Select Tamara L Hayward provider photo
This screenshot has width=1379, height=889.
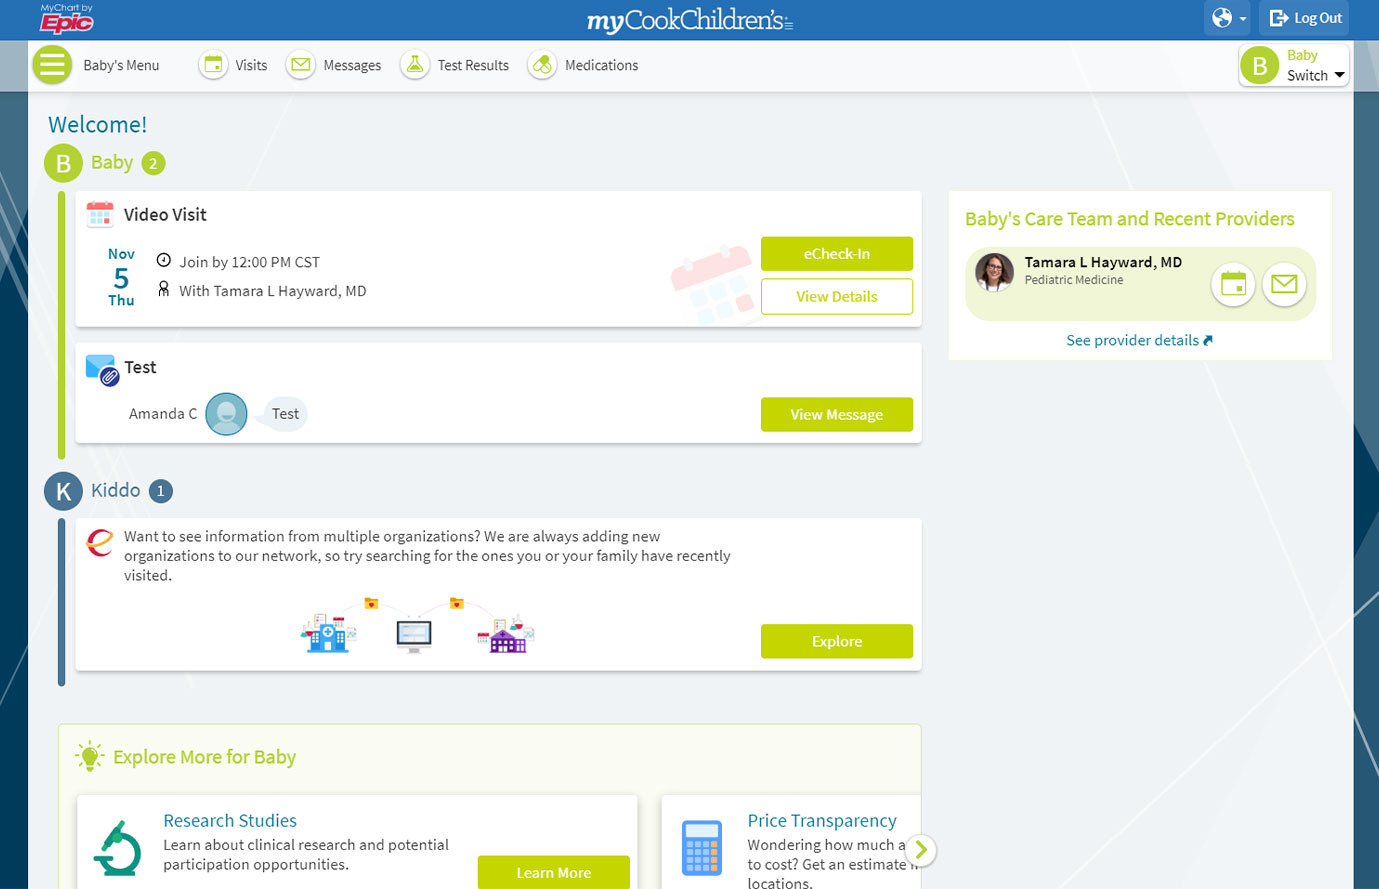[994, 272]
